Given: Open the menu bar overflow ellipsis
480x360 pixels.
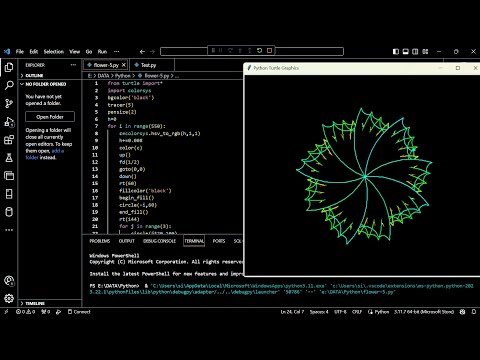Looking at the screenshot, I should click(x=116, y=52).
